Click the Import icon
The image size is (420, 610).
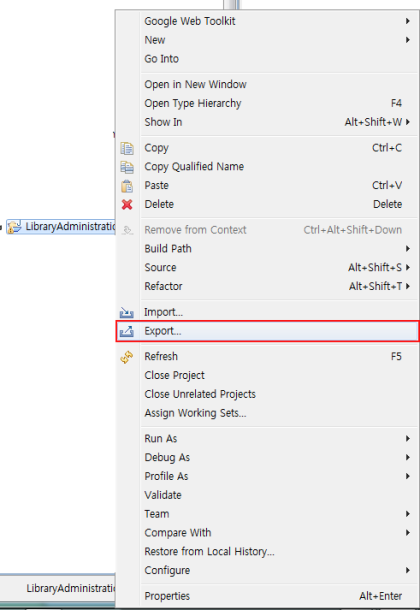tap(127, 312)
